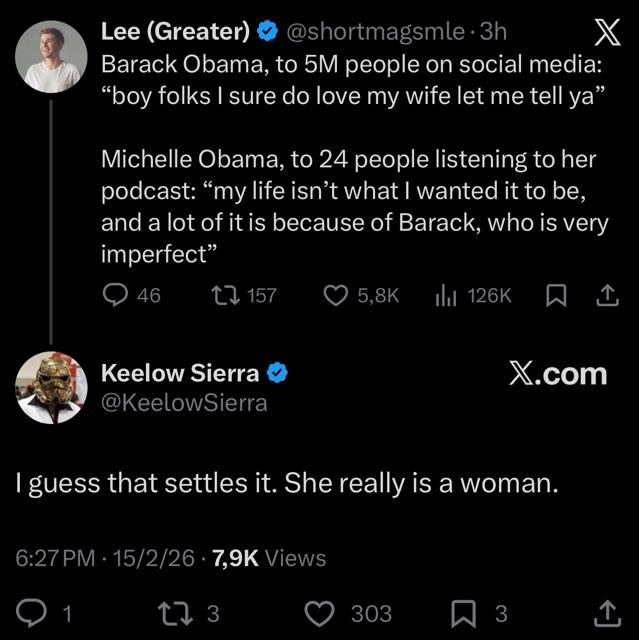Like Lee's post with 5,8K likes
639x640 pixels.
336,295
